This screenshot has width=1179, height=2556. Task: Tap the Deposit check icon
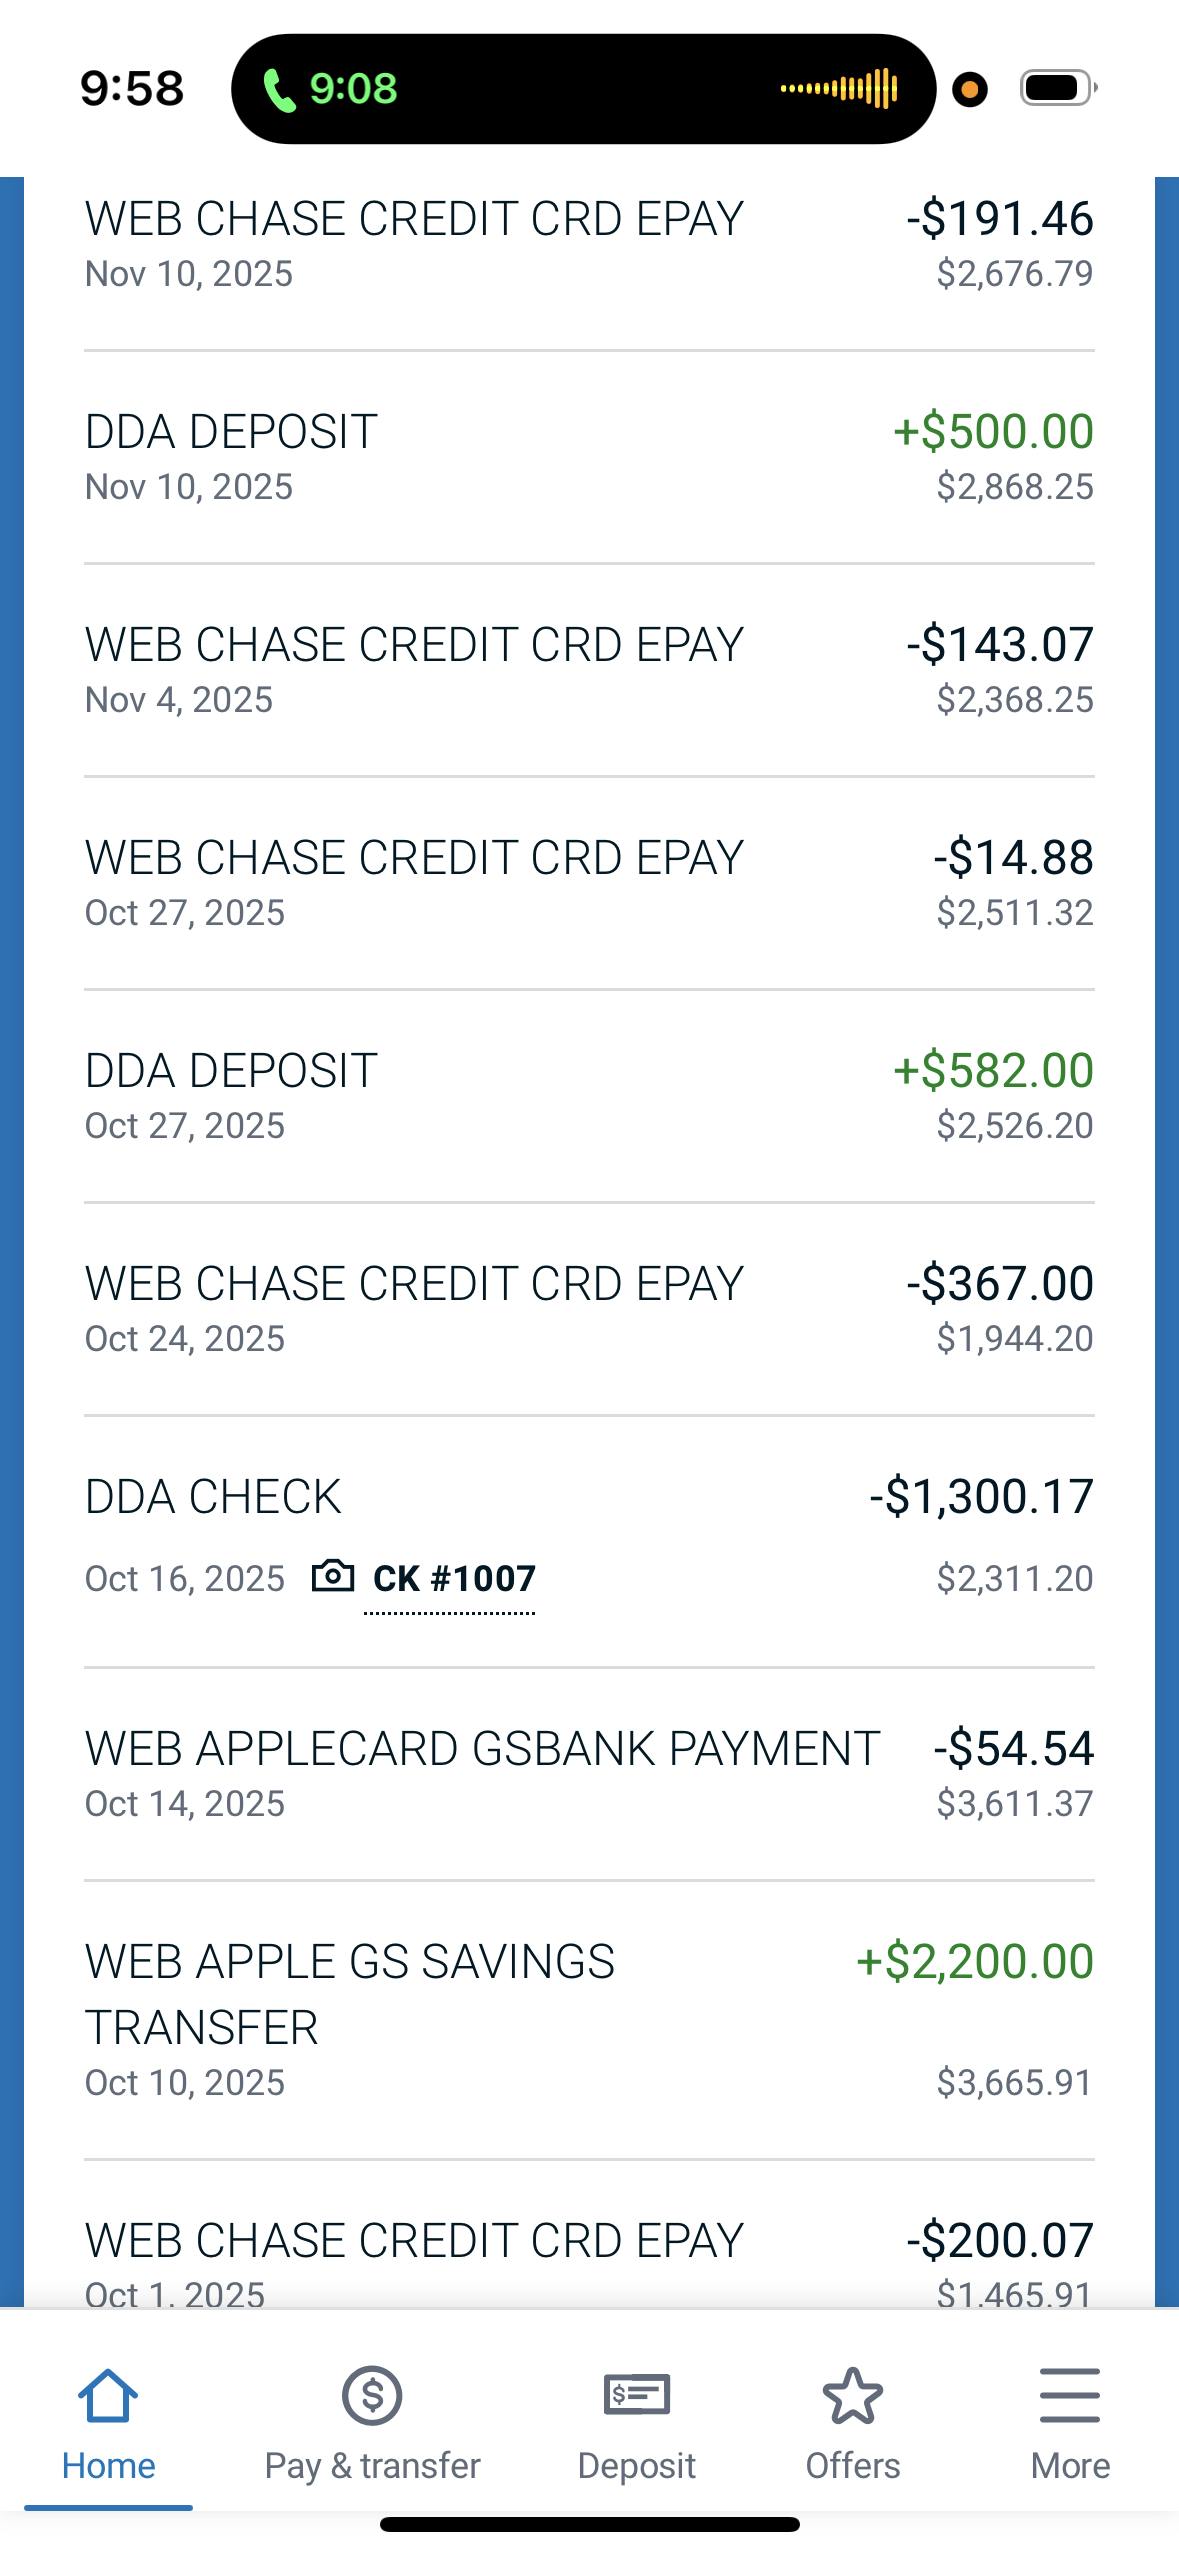637,2396
